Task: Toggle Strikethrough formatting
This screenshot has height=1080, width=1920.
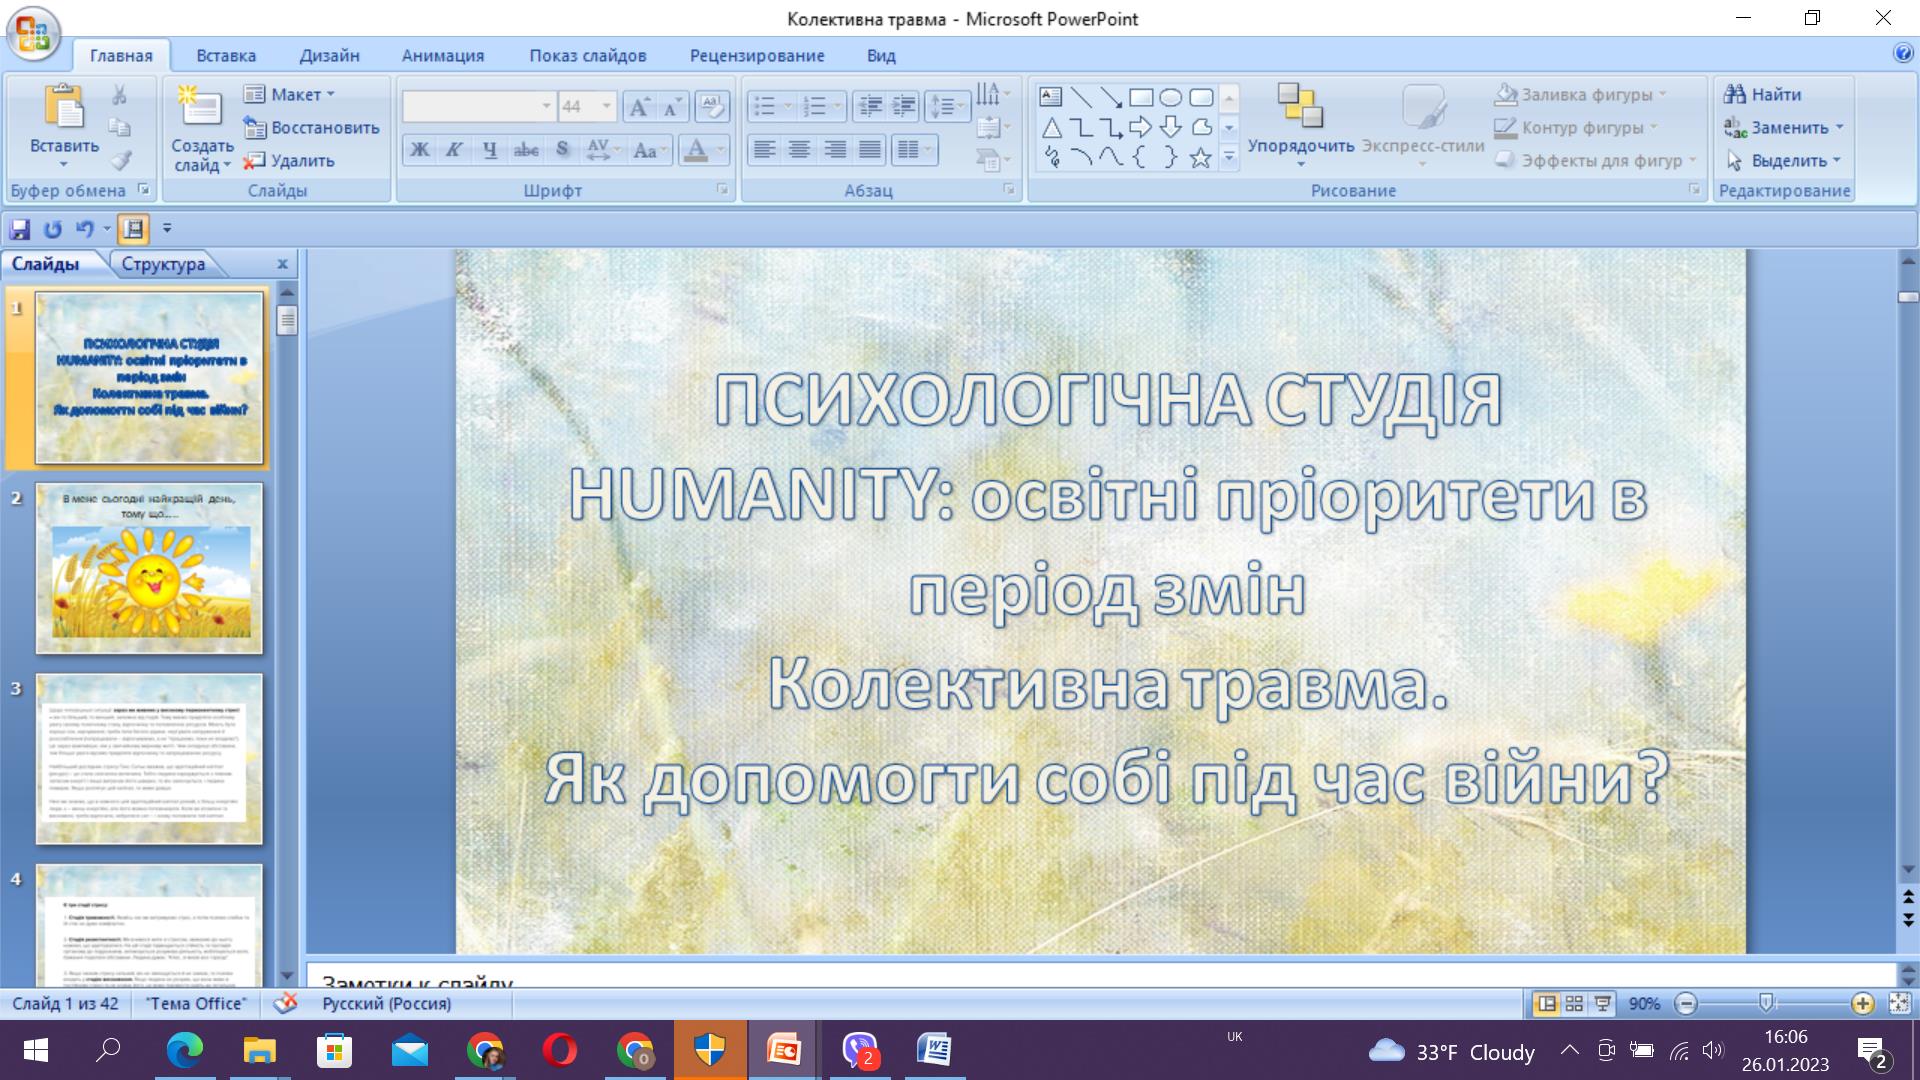Action: pyautogui.click(x=526, y=150)
